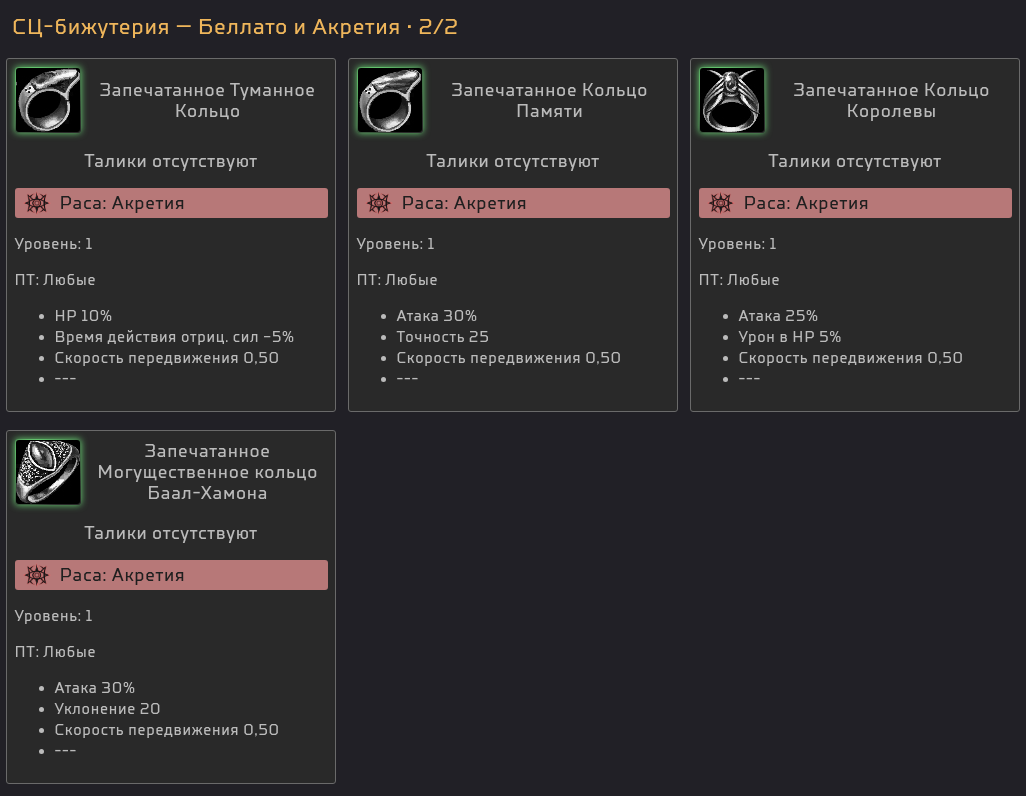Click Accretia race emblem in Кольцо Королевы card

[720, 203]
